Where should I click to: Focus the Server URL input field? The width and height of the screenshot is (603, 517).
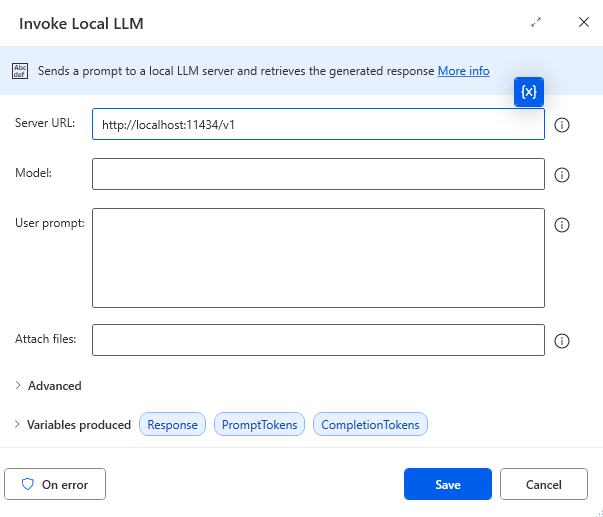[x=318, y=124]
